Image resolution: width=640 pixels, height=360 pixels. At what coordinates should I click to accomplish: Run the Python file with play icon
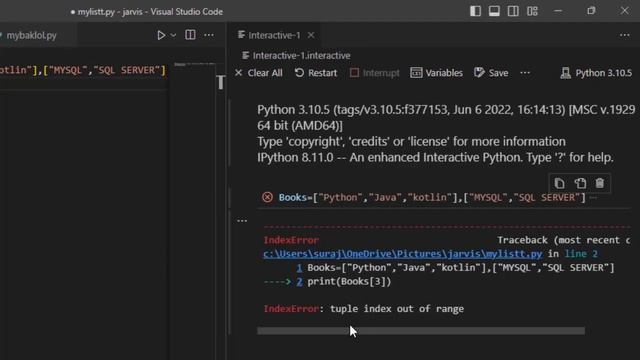pos(161,35)
